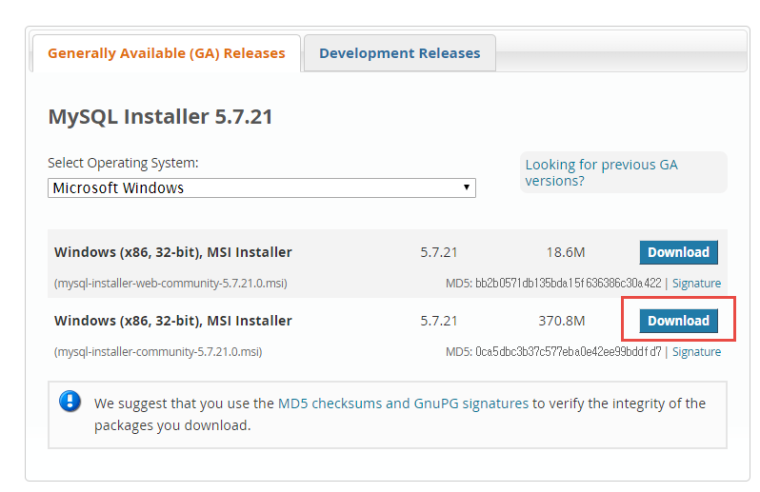Image resolution: width=760 pixels, height=492 pixels.
Task: Select the filename mysql-installer-community-5.7.21.0.msi text
Action: tap(158, 352)
